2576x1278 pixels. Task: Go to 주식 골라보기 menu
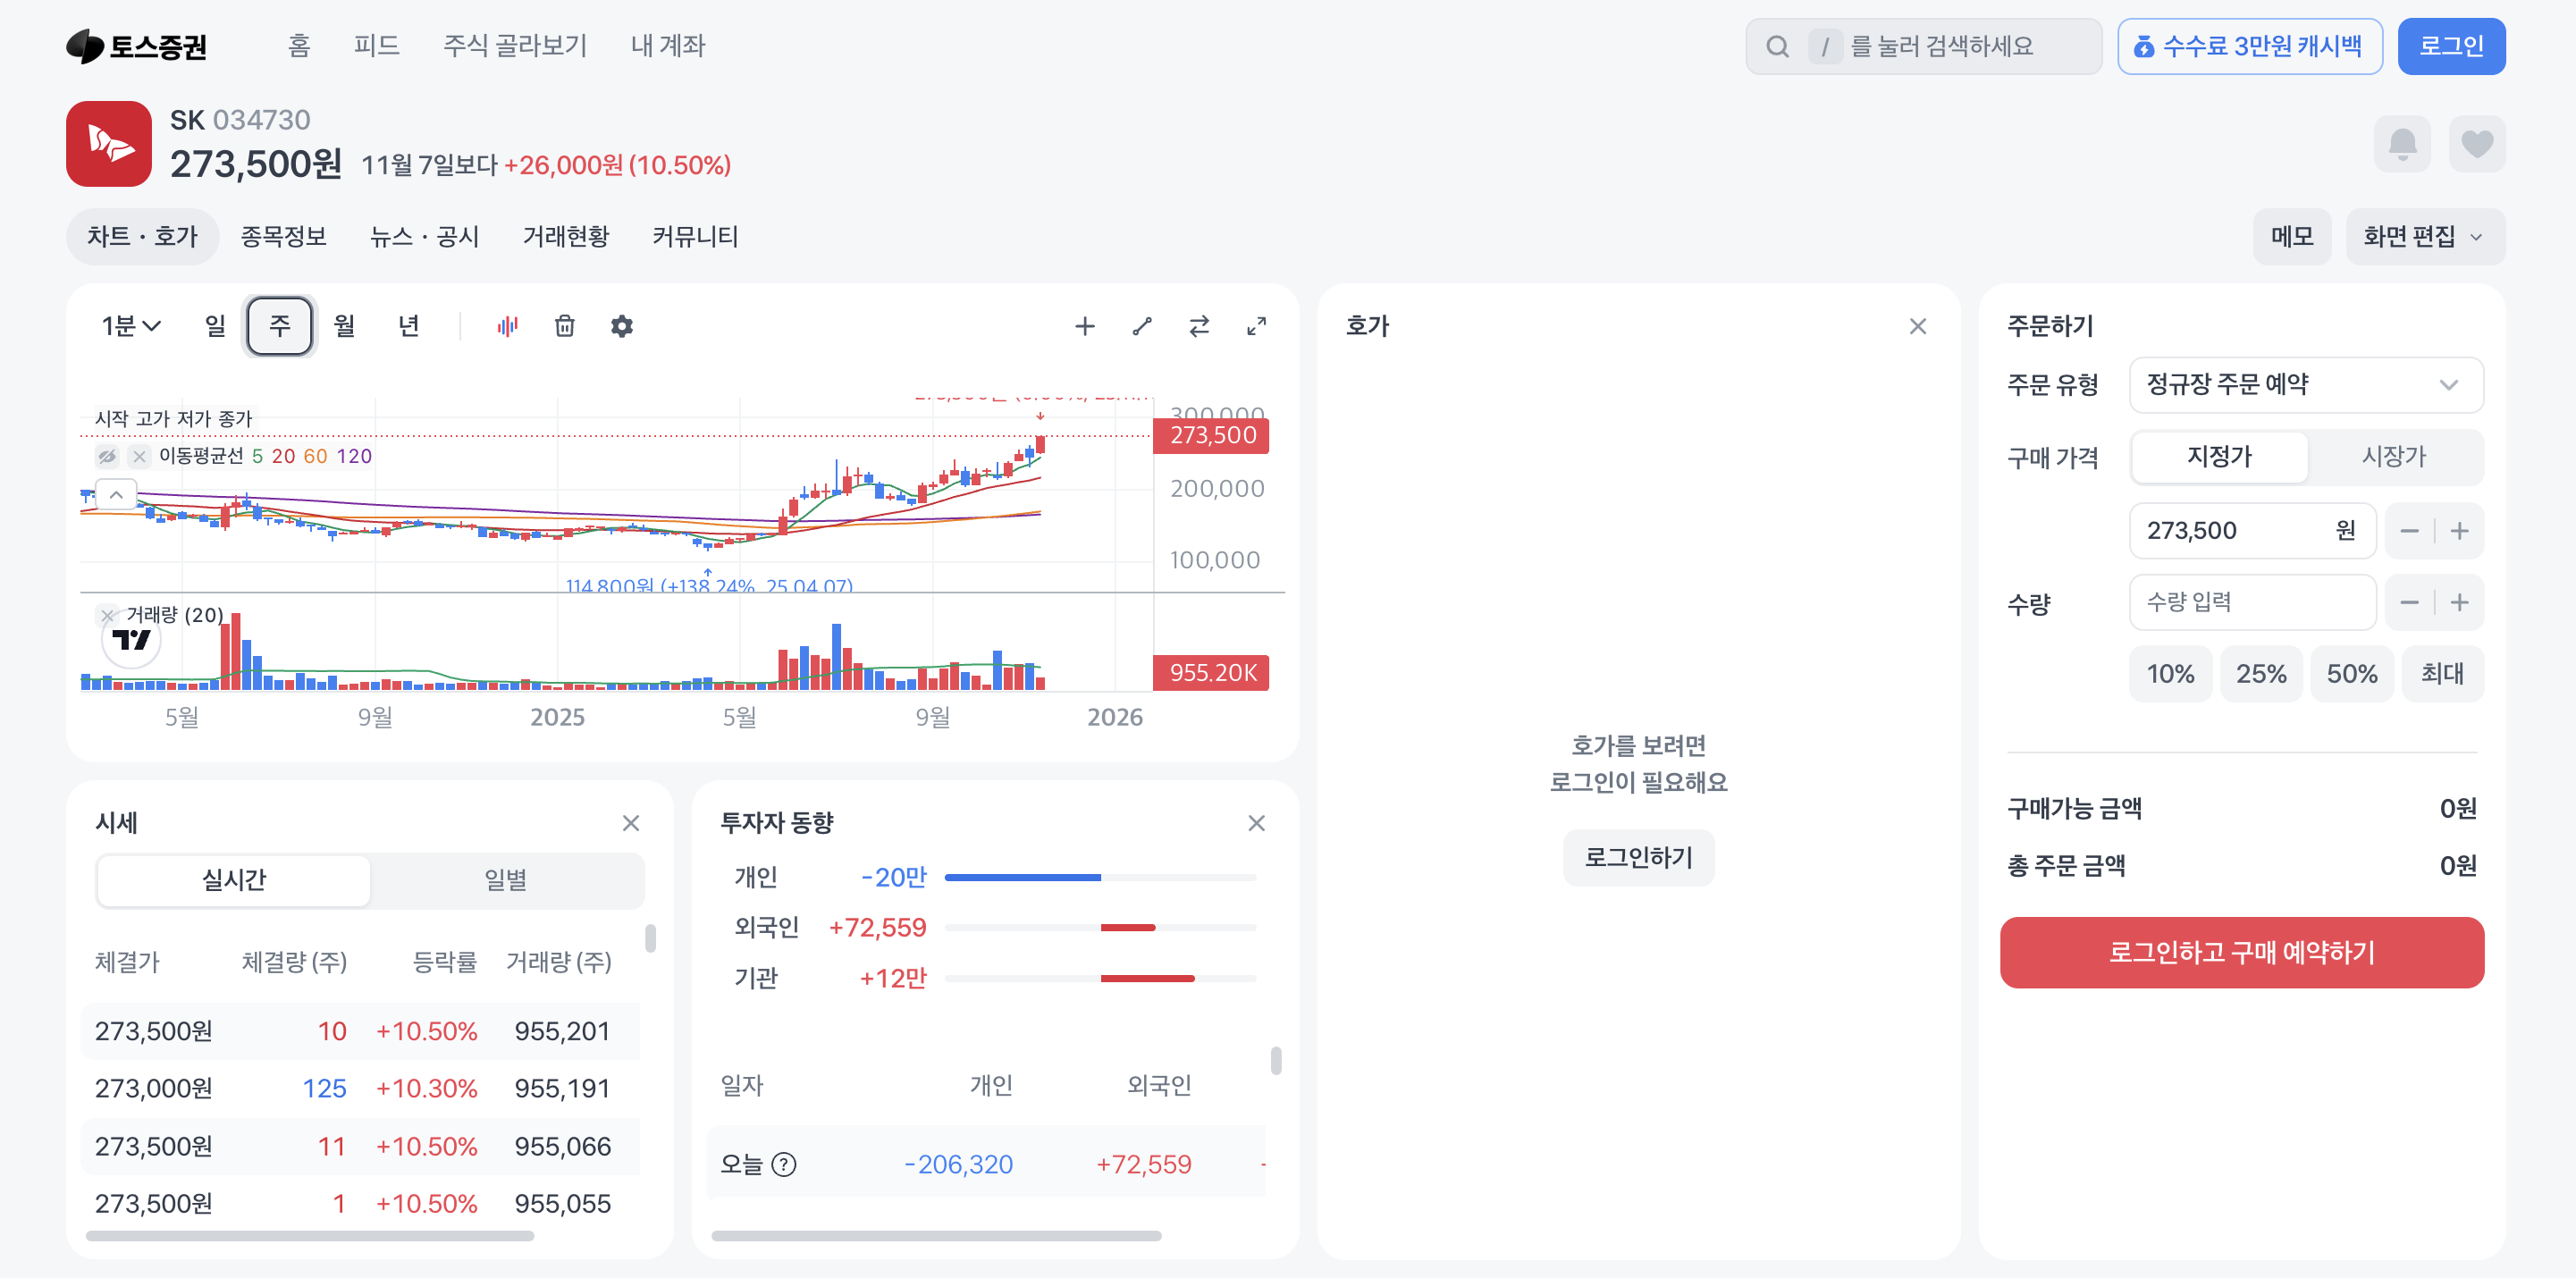[515, 46]
